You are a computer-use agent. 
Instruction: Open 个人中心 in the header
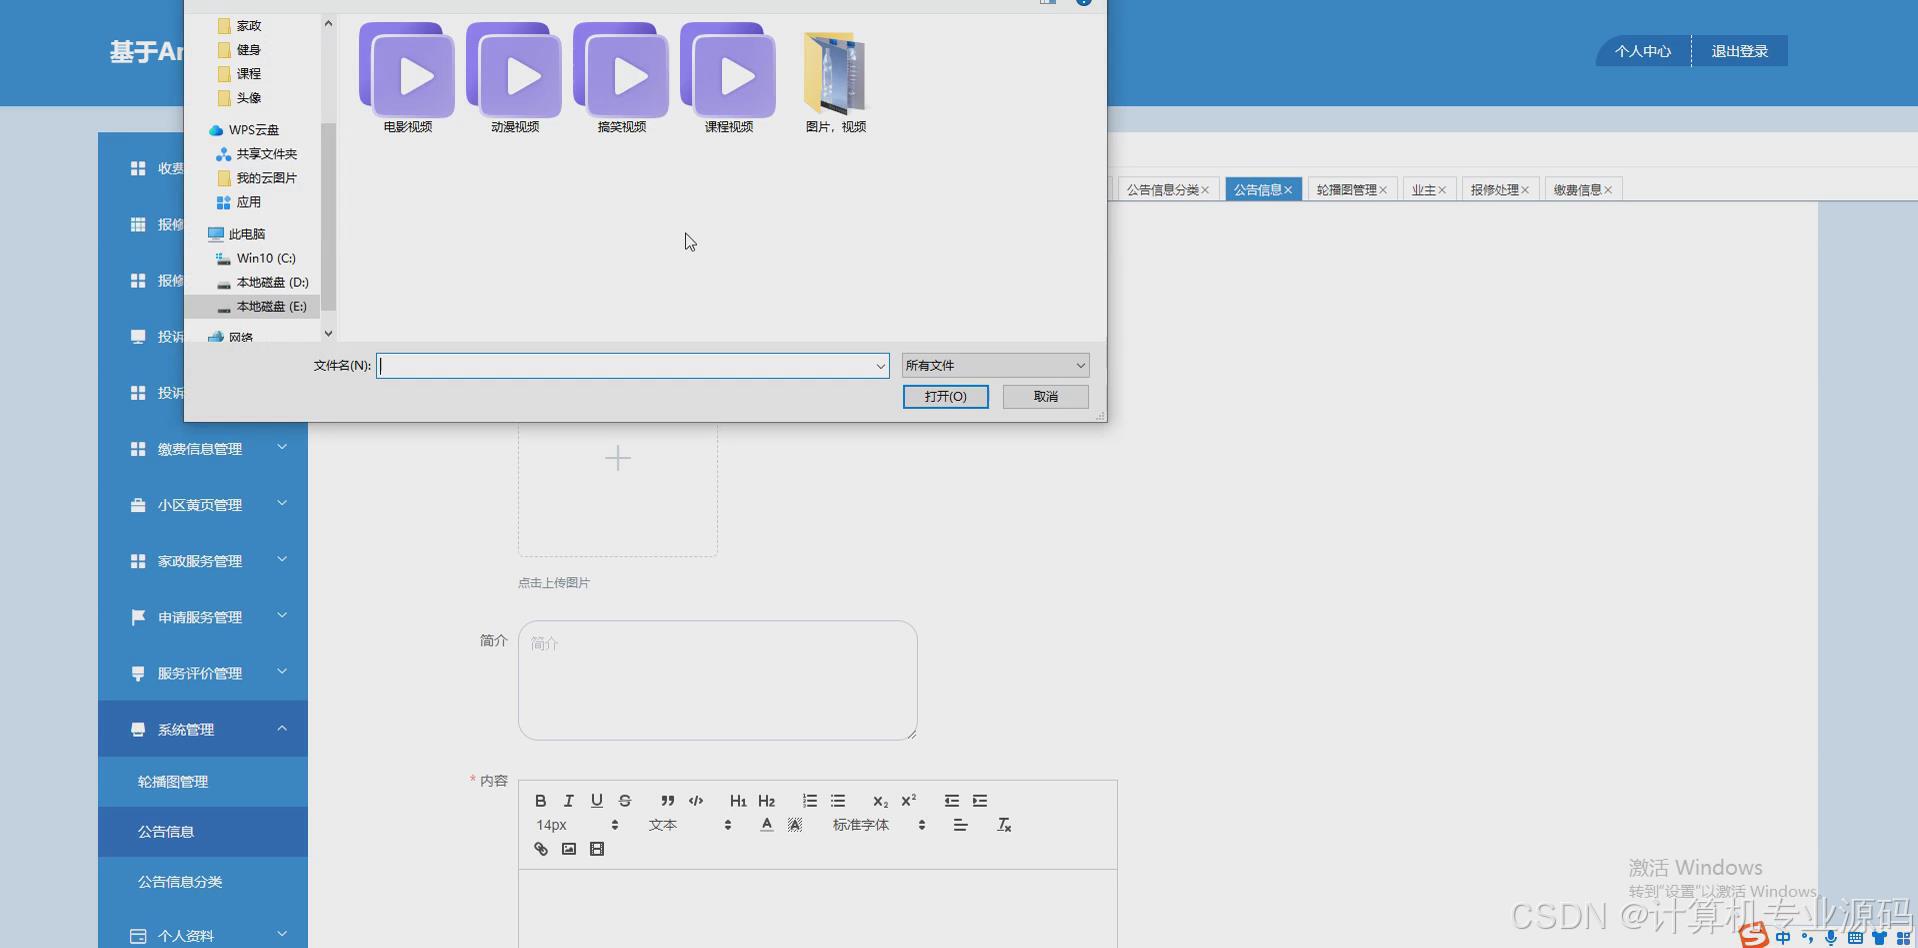pos(1643,51)
